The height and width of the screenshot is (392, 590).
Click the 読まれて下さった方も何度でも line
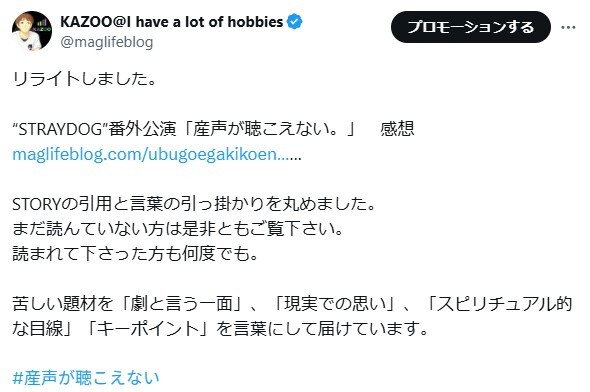coord(135,254)
